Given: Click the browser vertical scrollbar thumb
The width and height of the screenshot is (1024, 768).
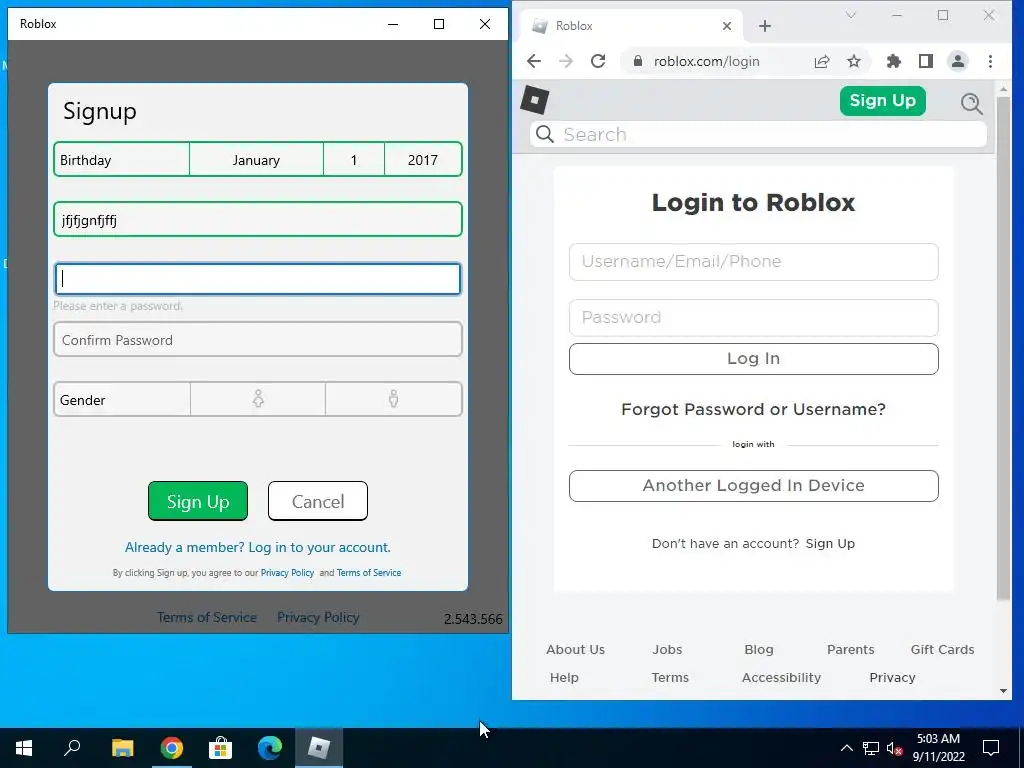Looking at the screenshot, I should (1003, 347).
